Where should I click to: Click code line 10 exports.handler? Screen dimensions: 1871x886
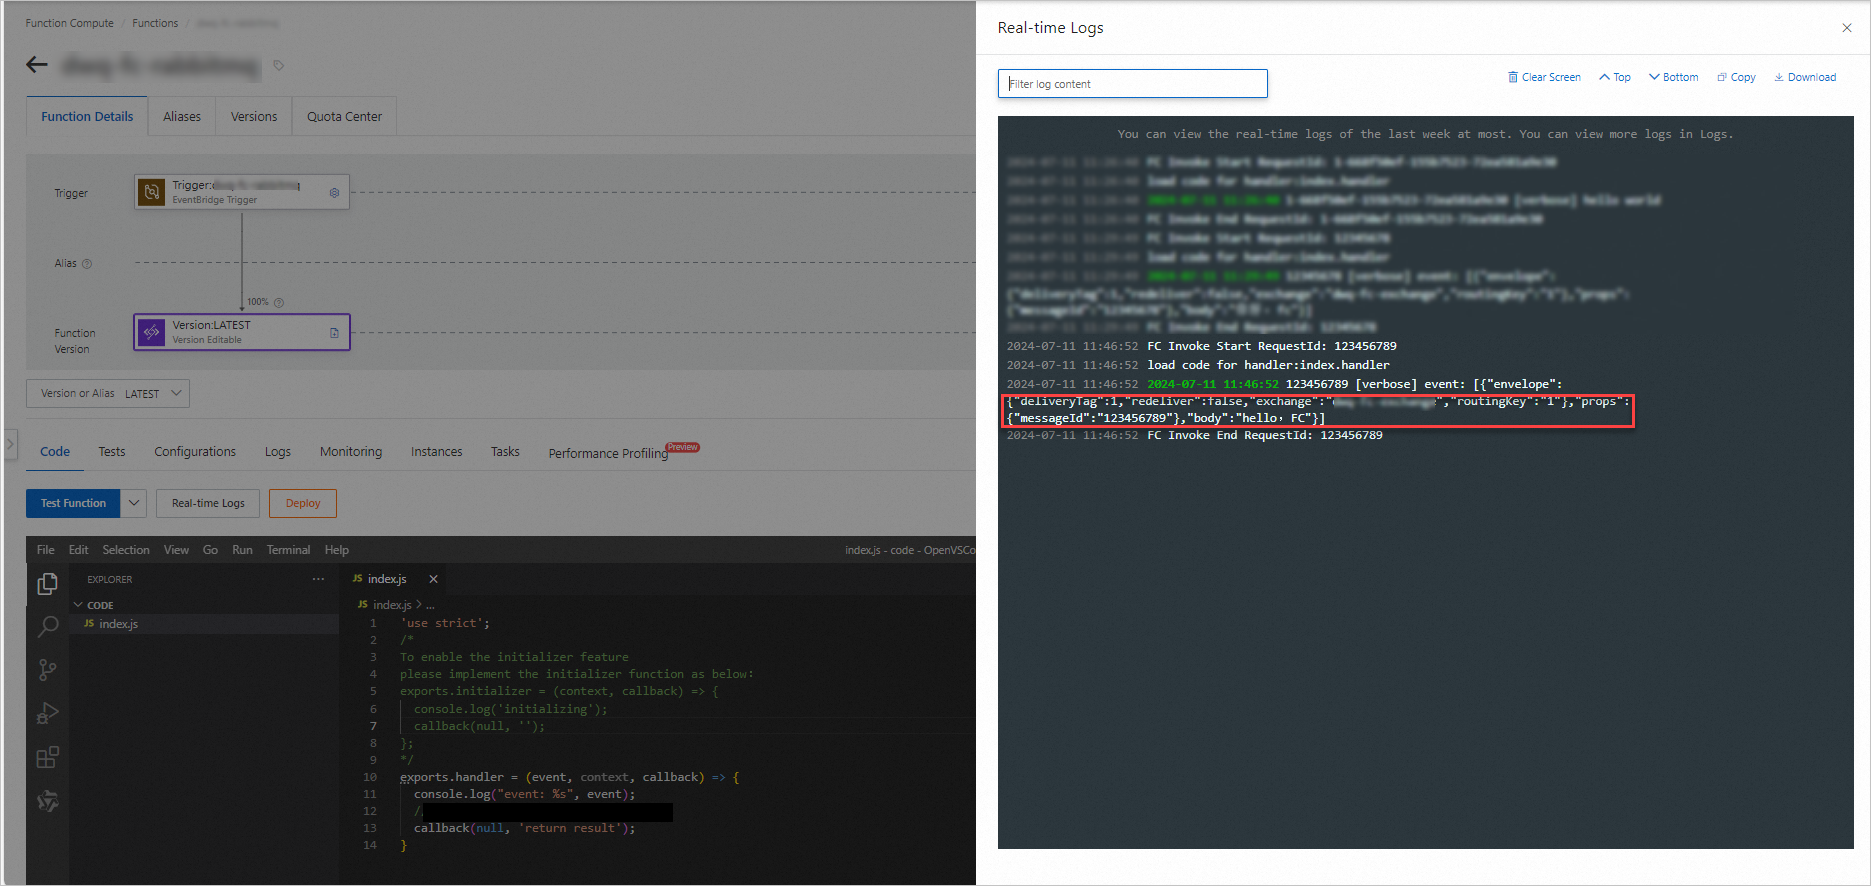569,777
